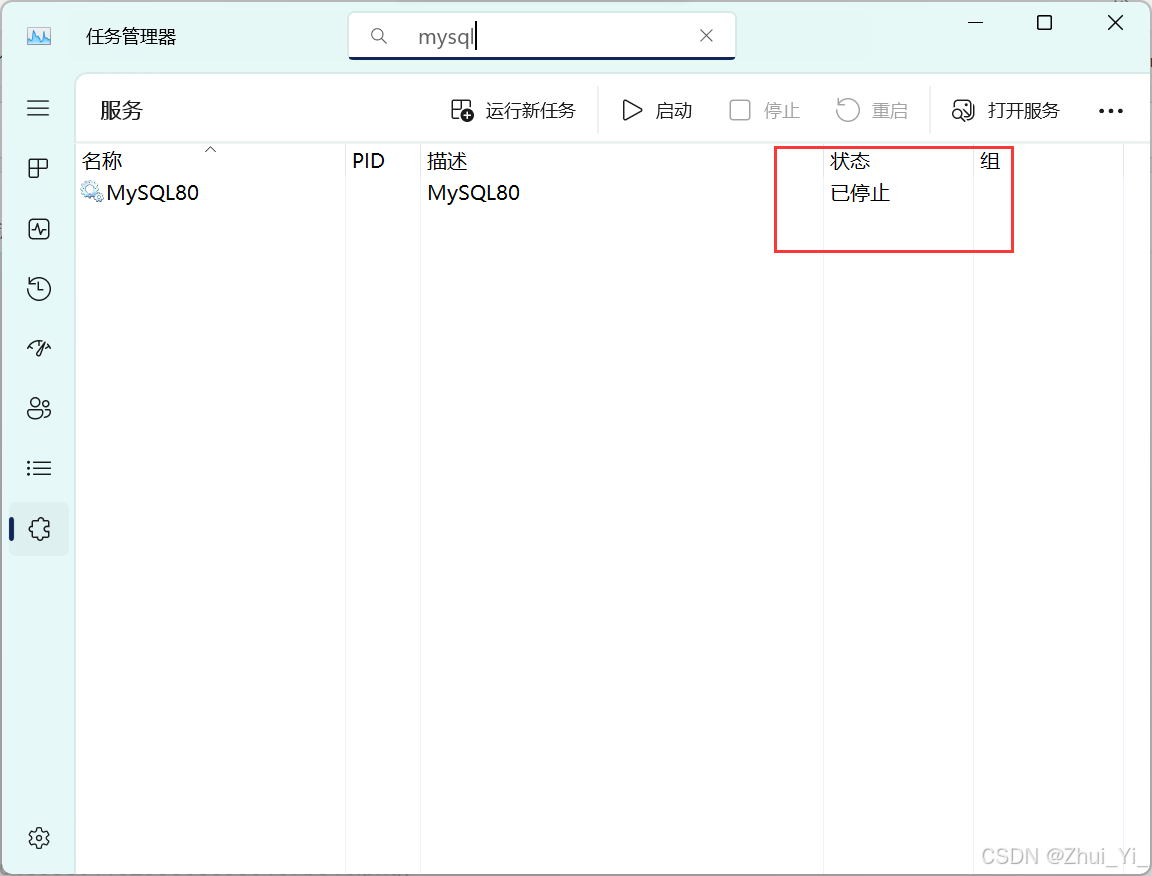Click the 已停止 status cell
The height and width of the screenshot is (876, 1152).
(x=860, y=193)
